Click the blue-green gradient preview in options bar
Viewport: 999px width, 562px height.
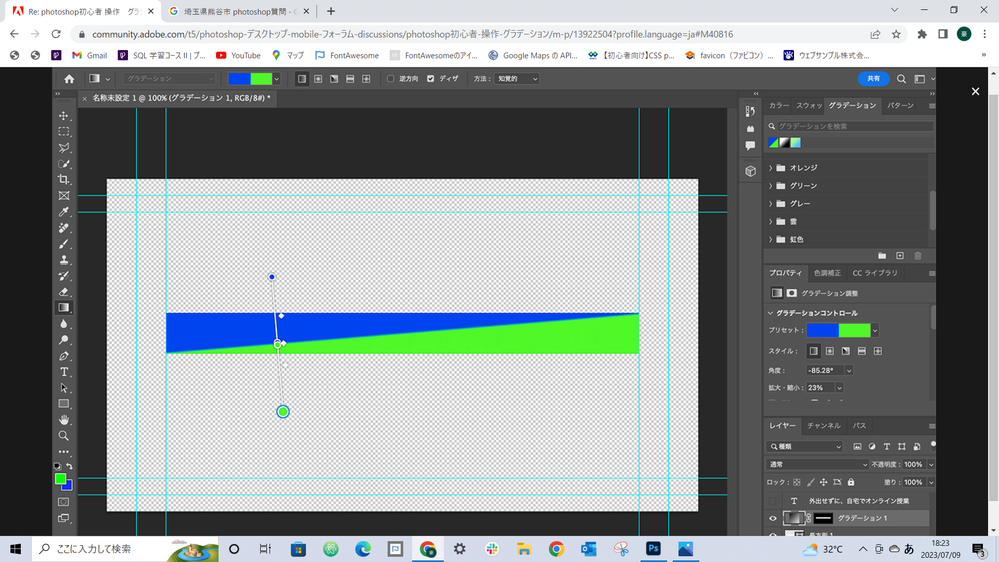click(x=249, y=79)
